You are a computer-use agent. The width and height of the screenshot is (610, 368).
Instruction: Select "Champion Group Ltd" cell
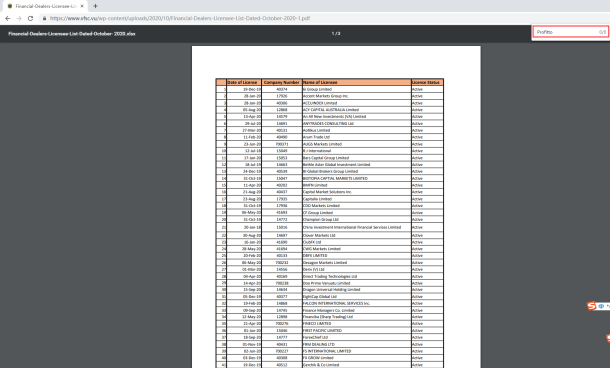[x=357, y=219]
